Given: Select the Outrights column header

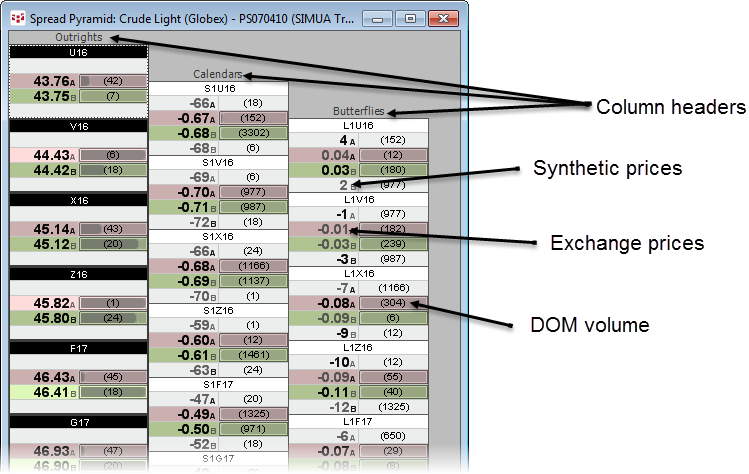Looking at the screenshot, I should click(x=78, y=38).
